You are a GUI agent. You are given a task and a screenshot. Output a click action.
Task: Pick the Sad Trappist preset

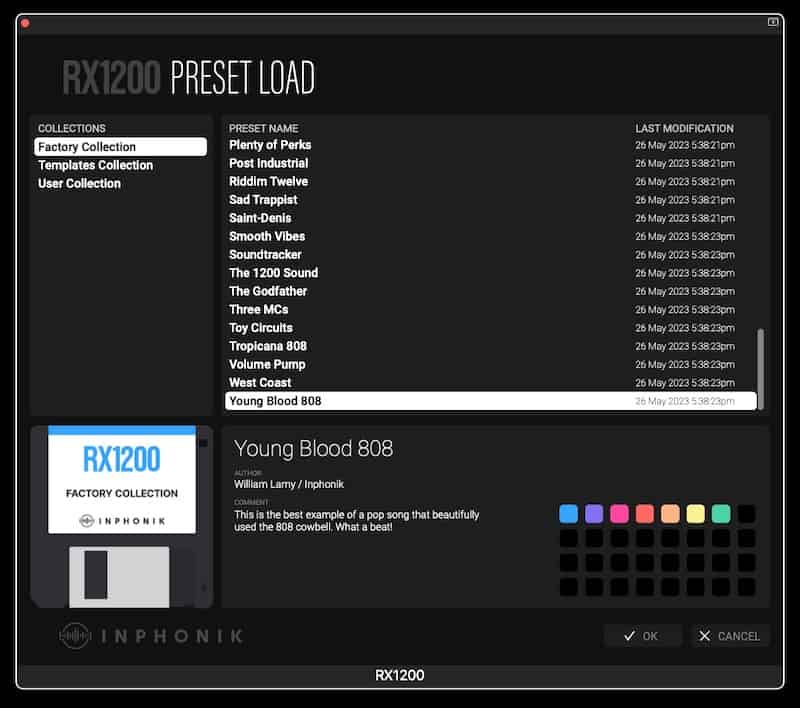point(491,200)
